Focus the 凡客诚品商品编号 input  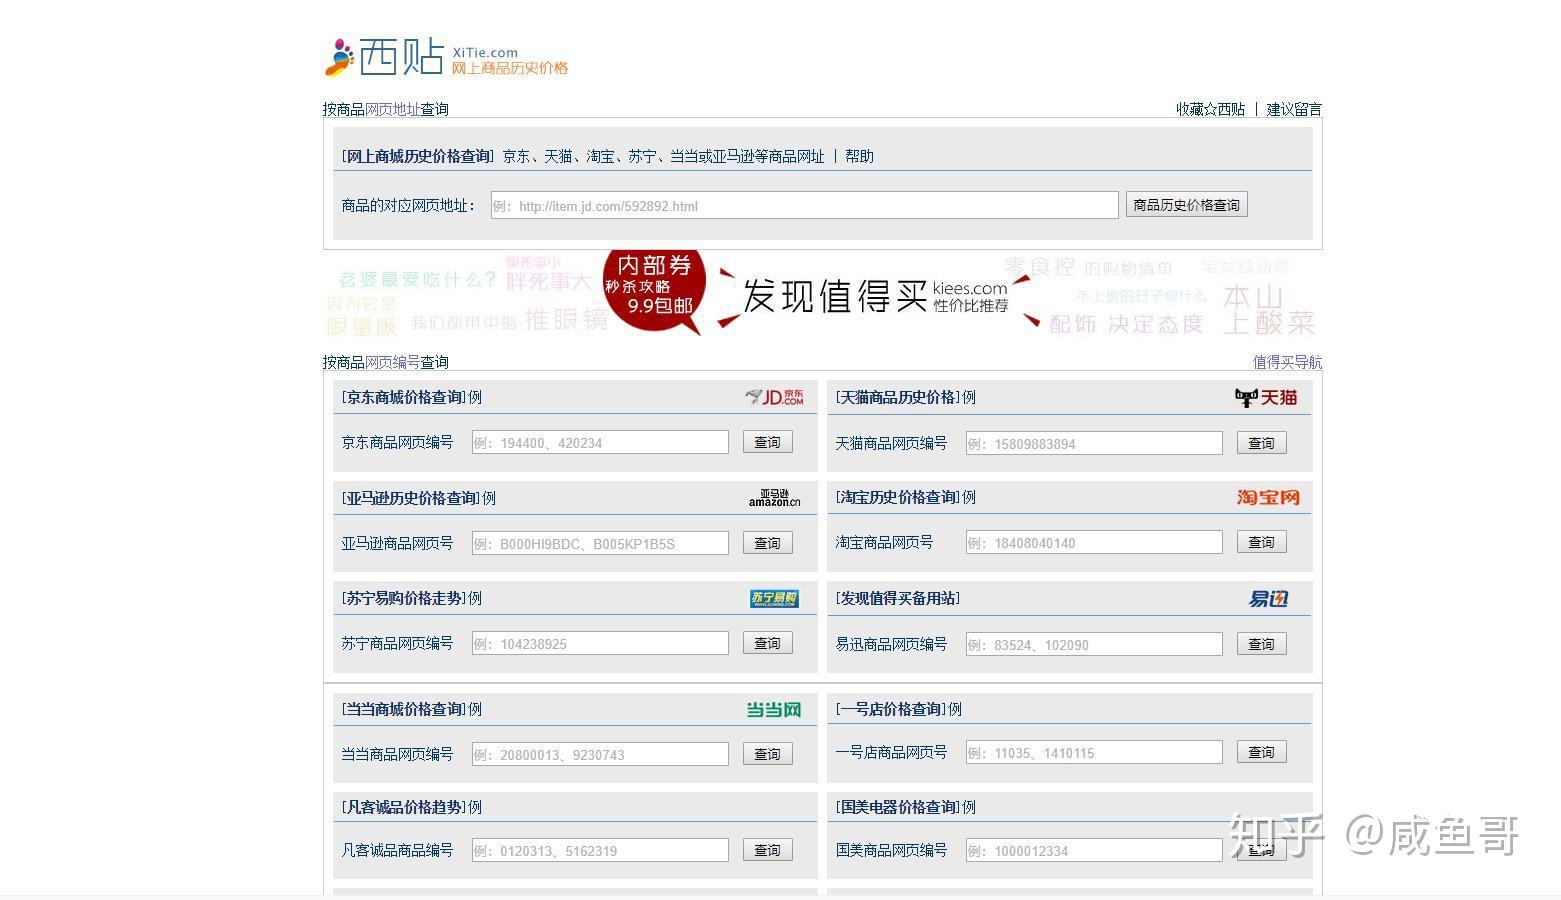pos(600,850)
